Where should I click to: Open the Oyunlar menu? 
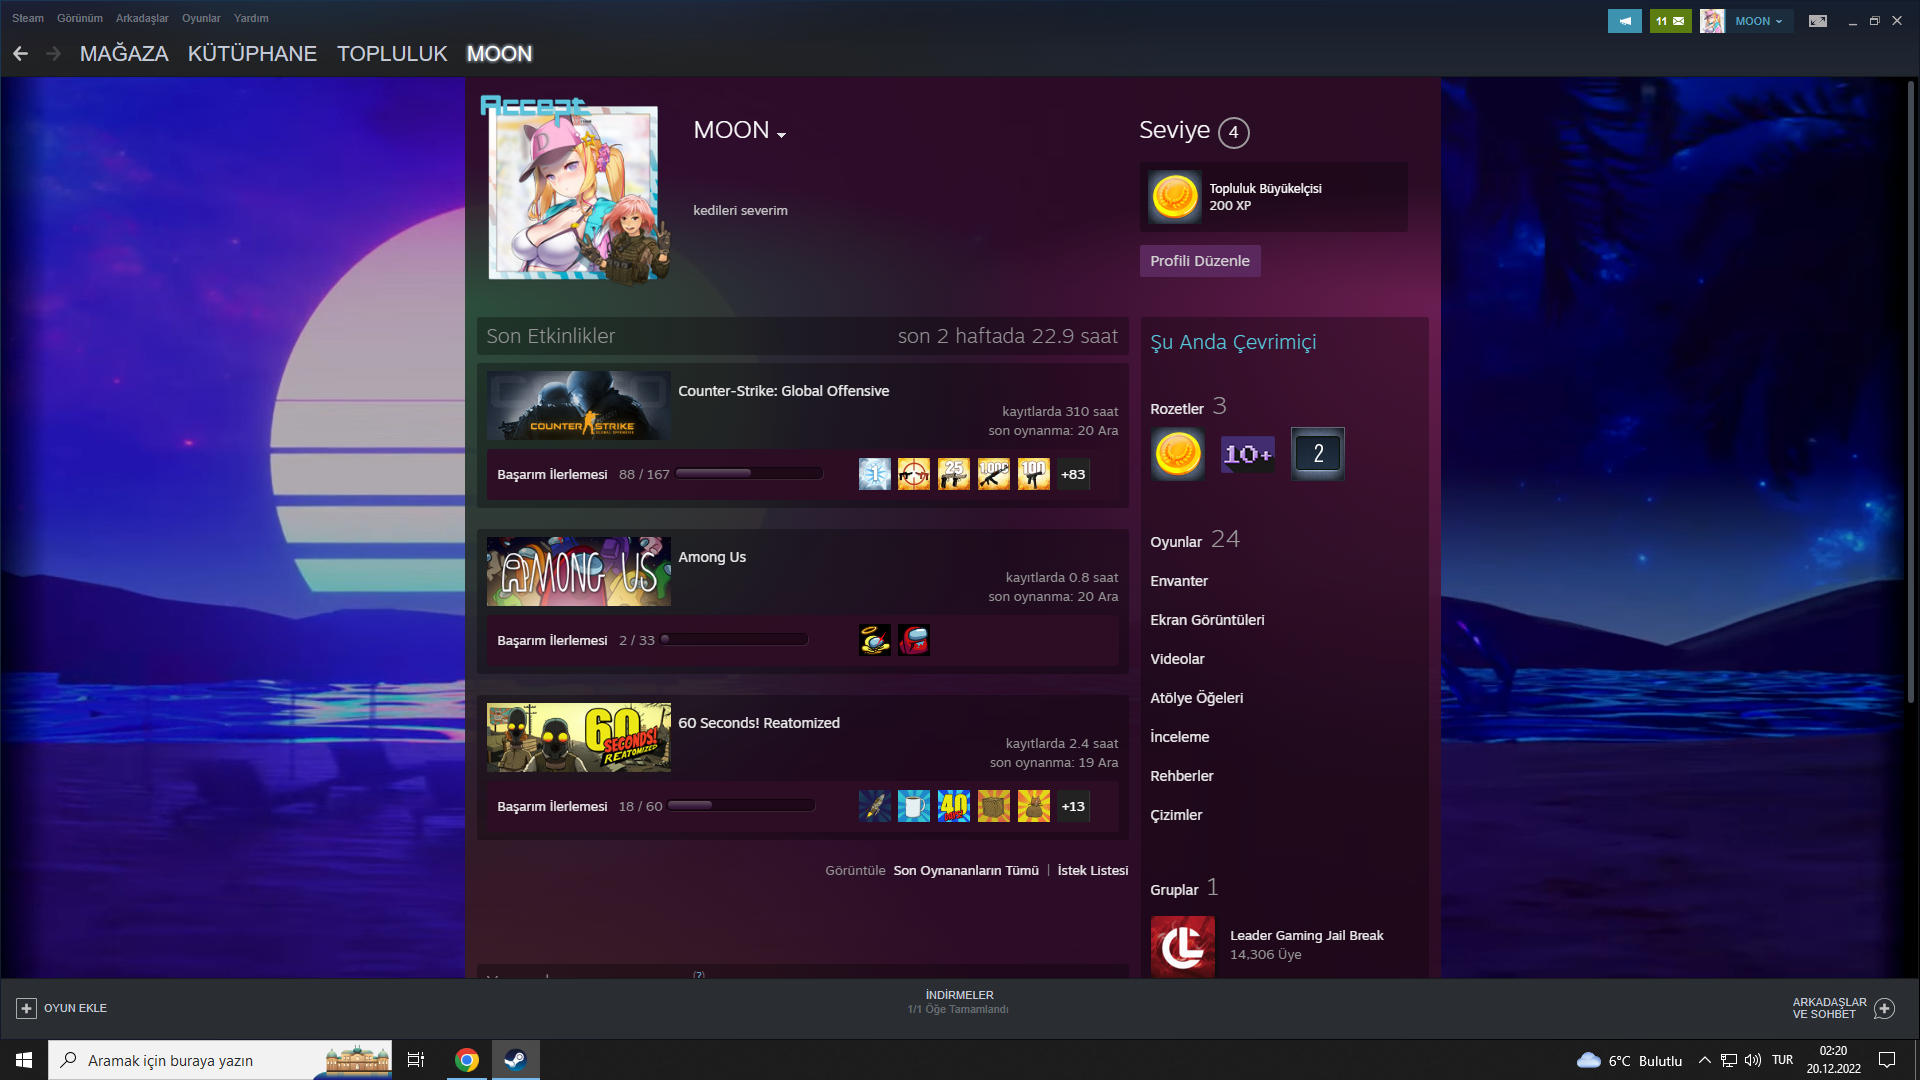click(x=201, y=18)
